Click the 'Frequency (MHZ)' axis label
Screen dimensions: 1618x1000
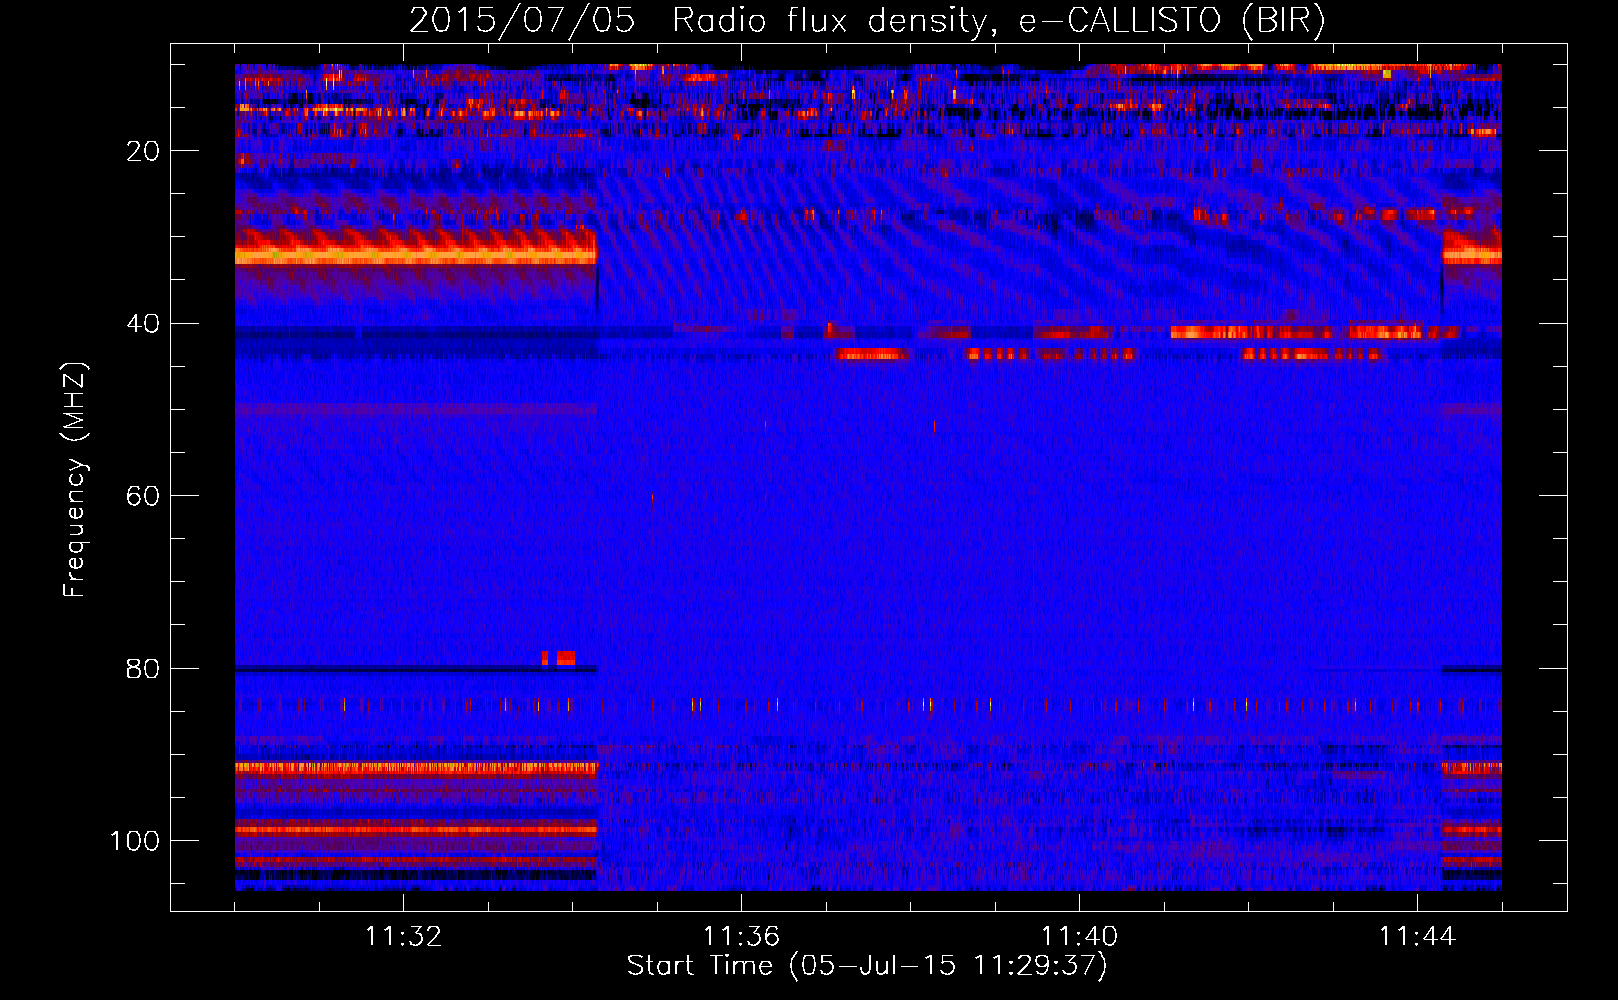click(75, 480)
